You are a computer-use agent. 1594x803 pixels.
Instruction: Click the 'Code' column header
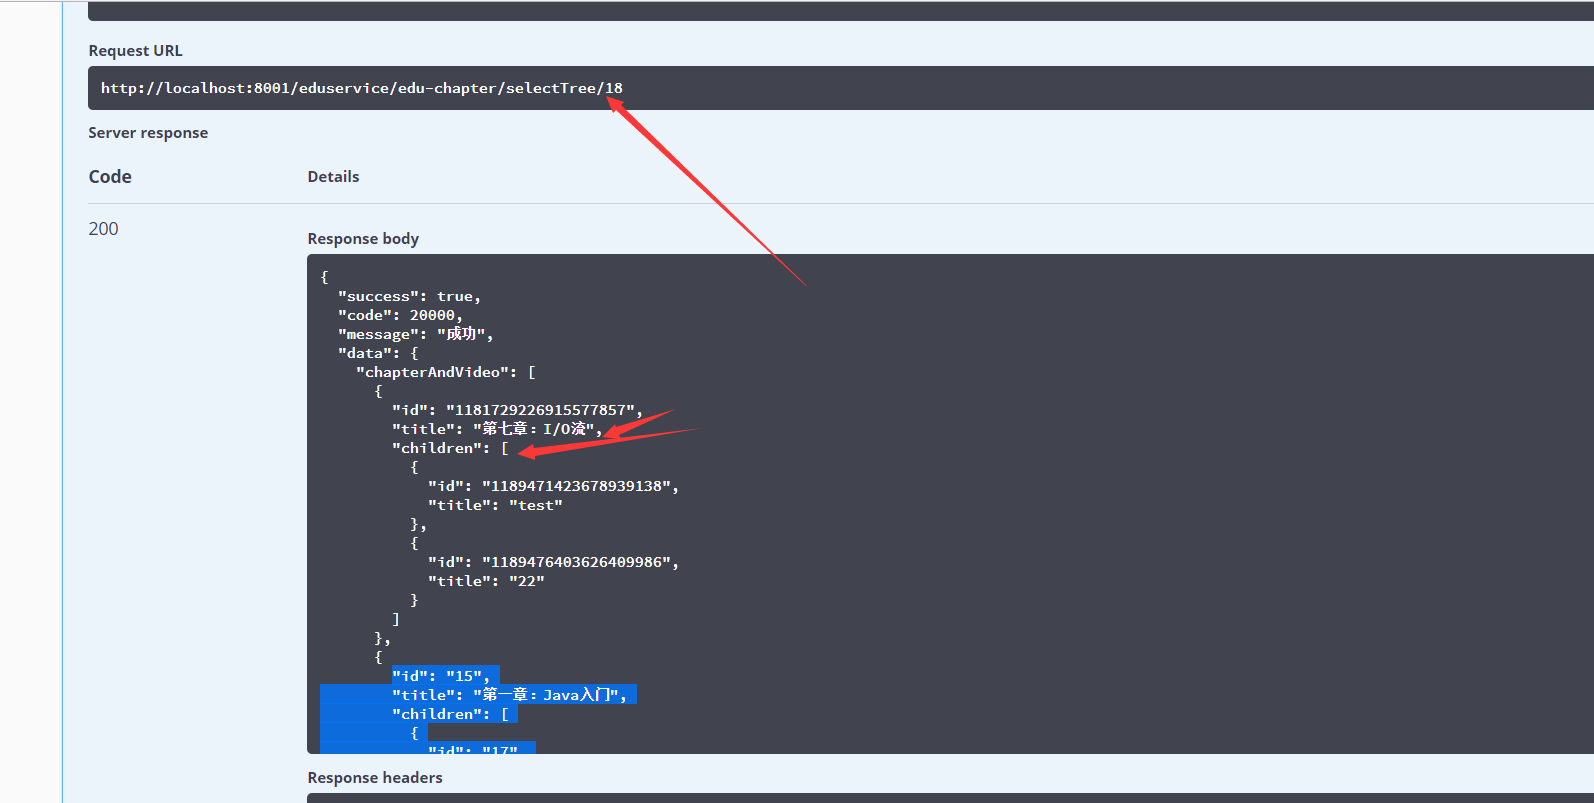click(x=110, y=177)
